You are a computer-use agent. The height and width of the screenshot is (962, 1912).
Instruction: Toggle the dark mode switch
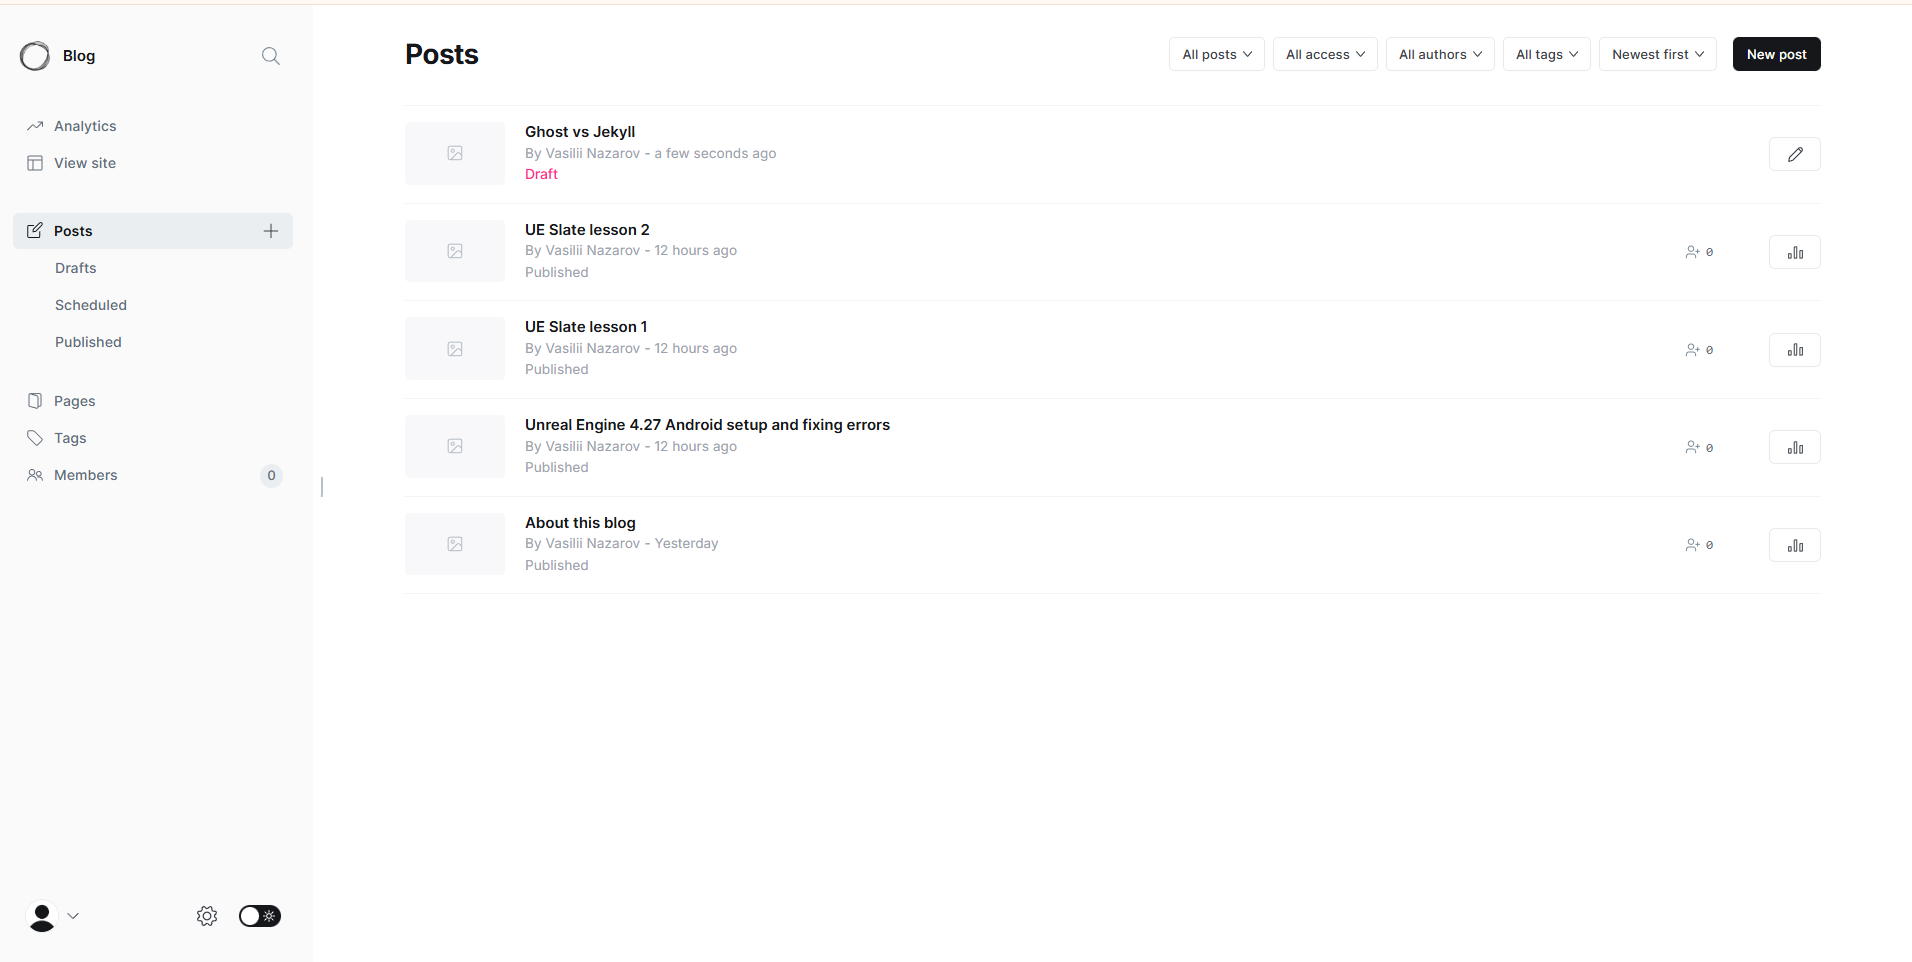(260, 916)
